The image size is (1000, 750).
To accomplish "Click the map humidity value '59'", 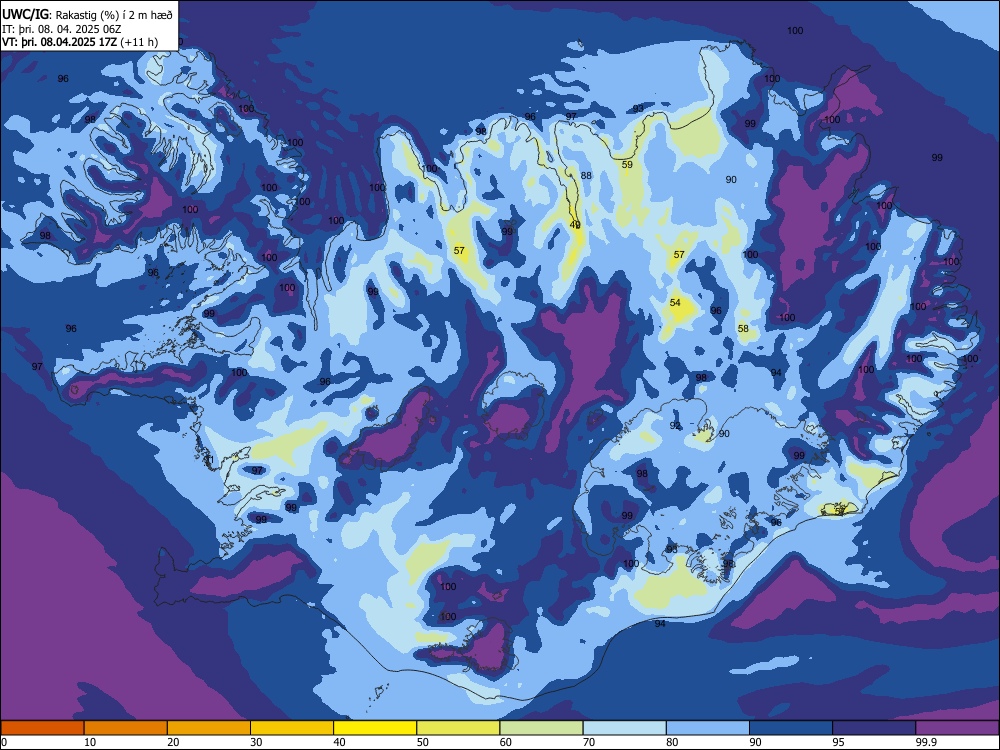I will (x=627, y=165).
